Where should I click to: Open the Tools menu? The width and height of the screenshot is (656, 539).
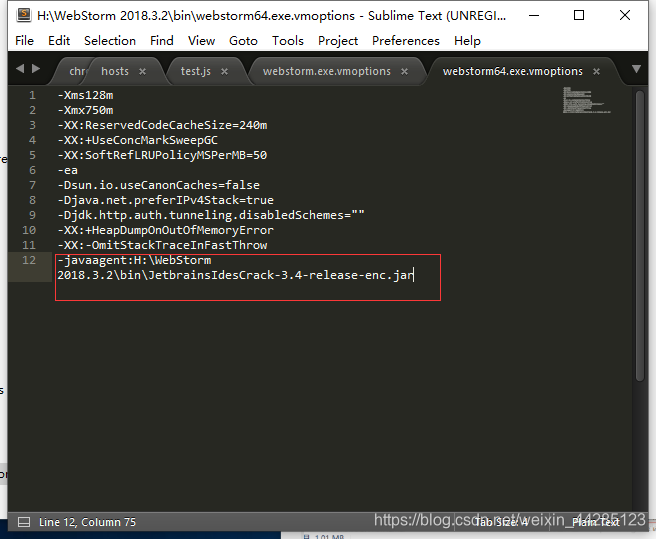[288, 41]
